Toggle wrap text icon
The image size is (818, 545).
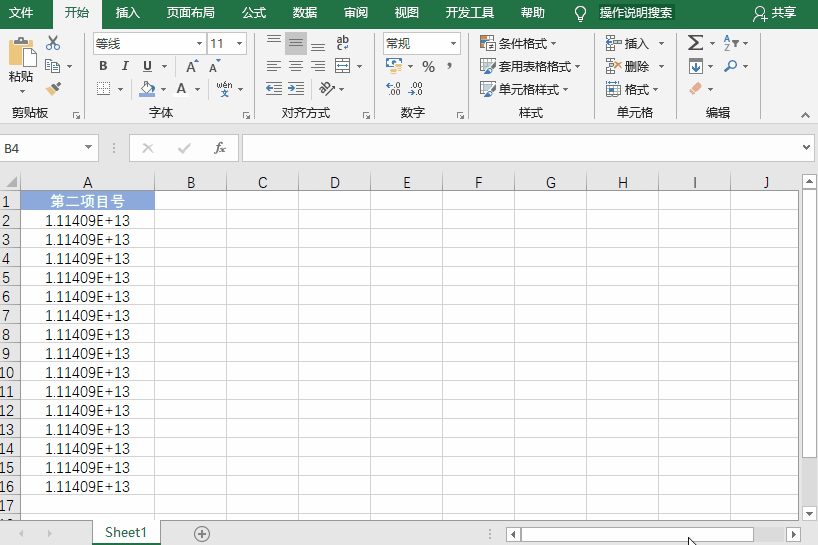[x=342, y=43]
